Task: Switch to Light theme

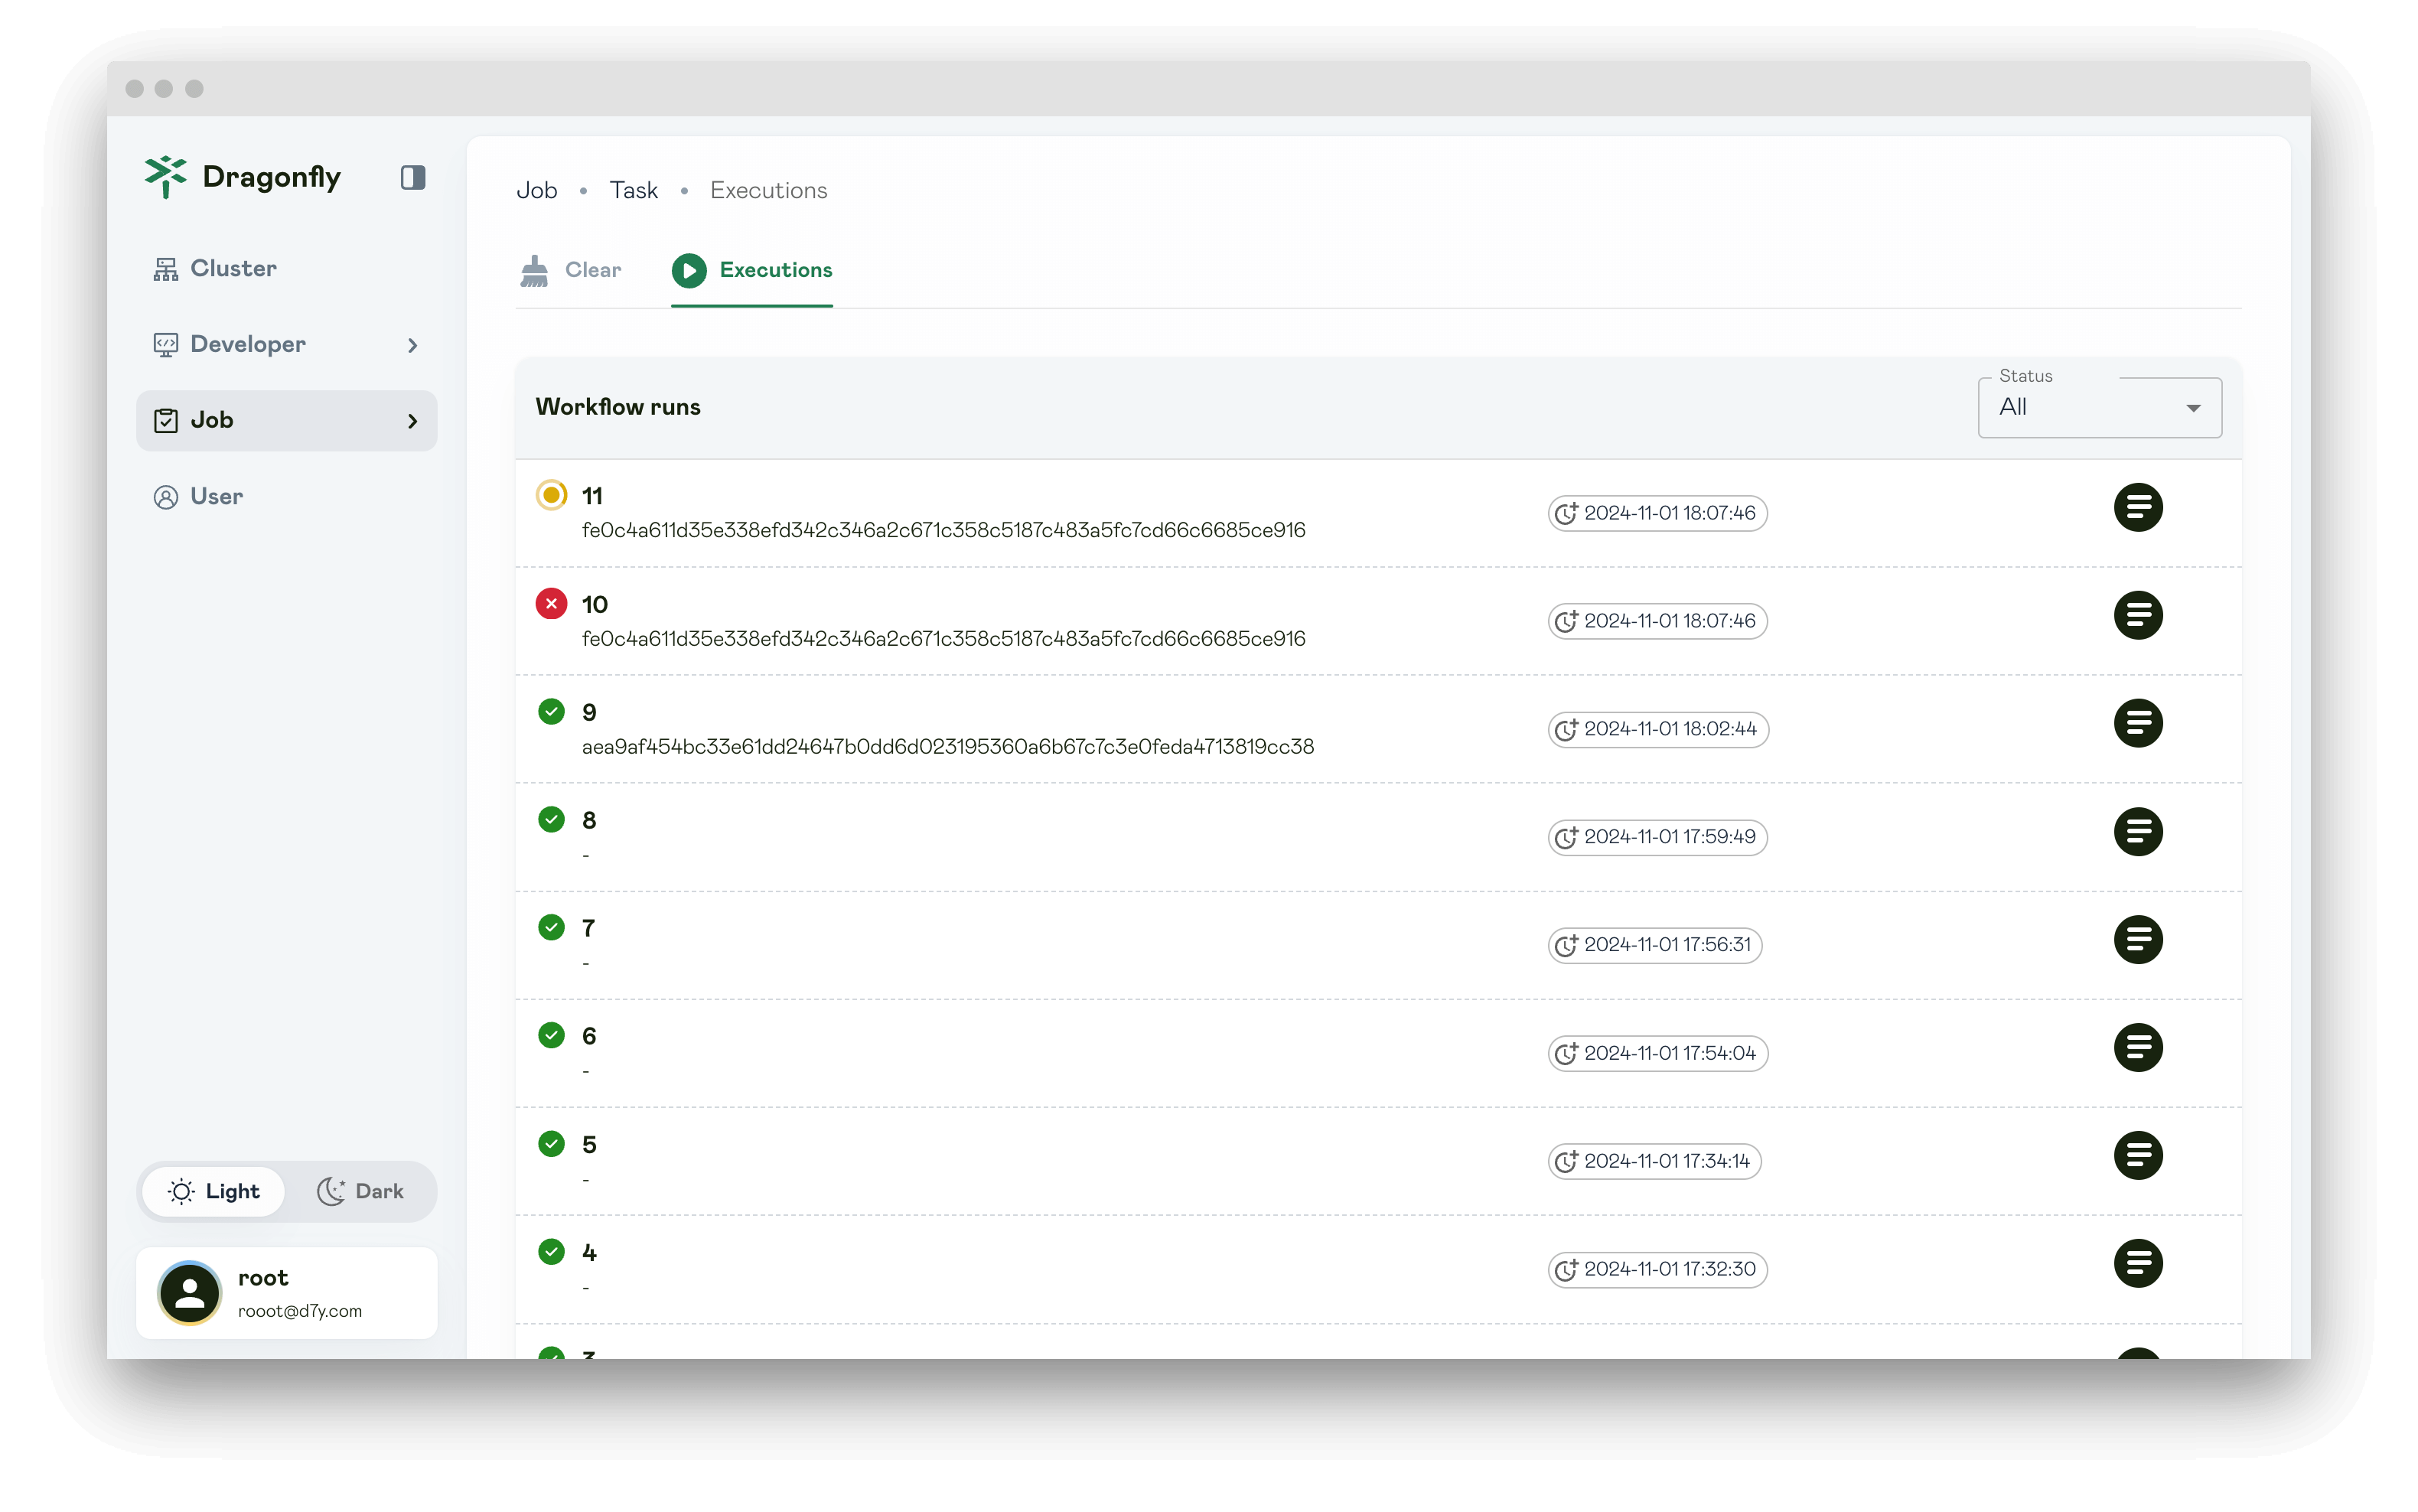Action: (x=214, y=1191)
